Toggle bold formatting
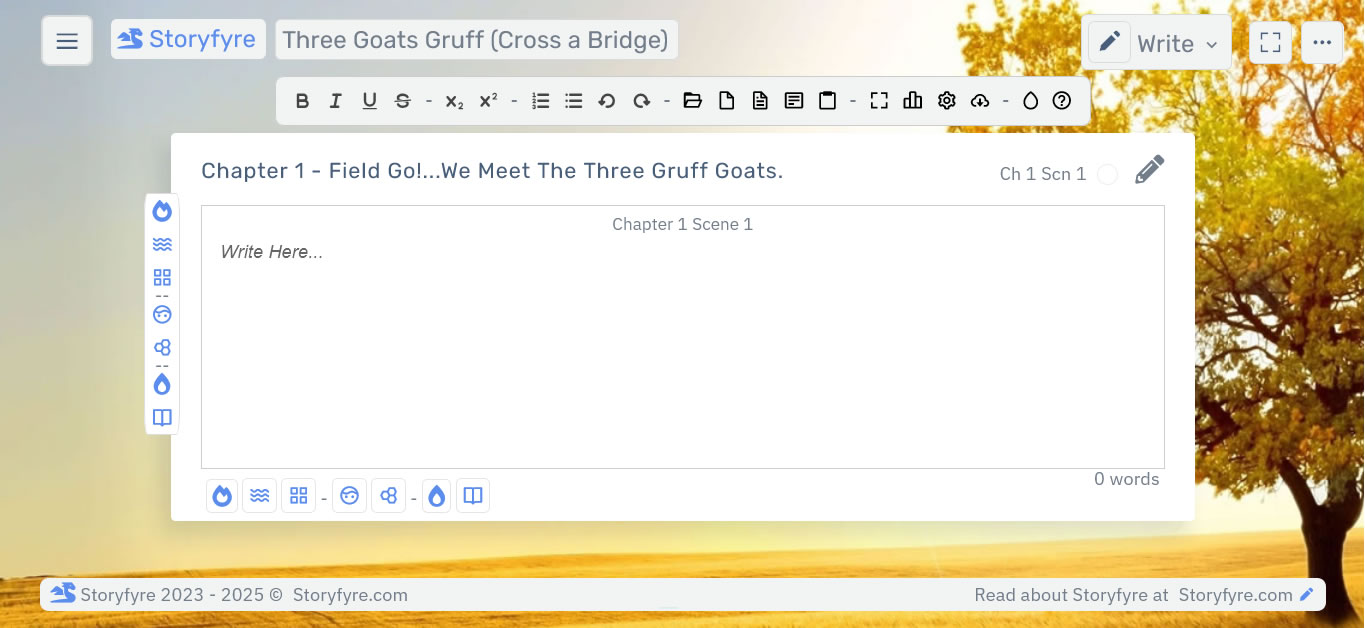This screenshot has height=628, width=1365. [x=302, y=100]
